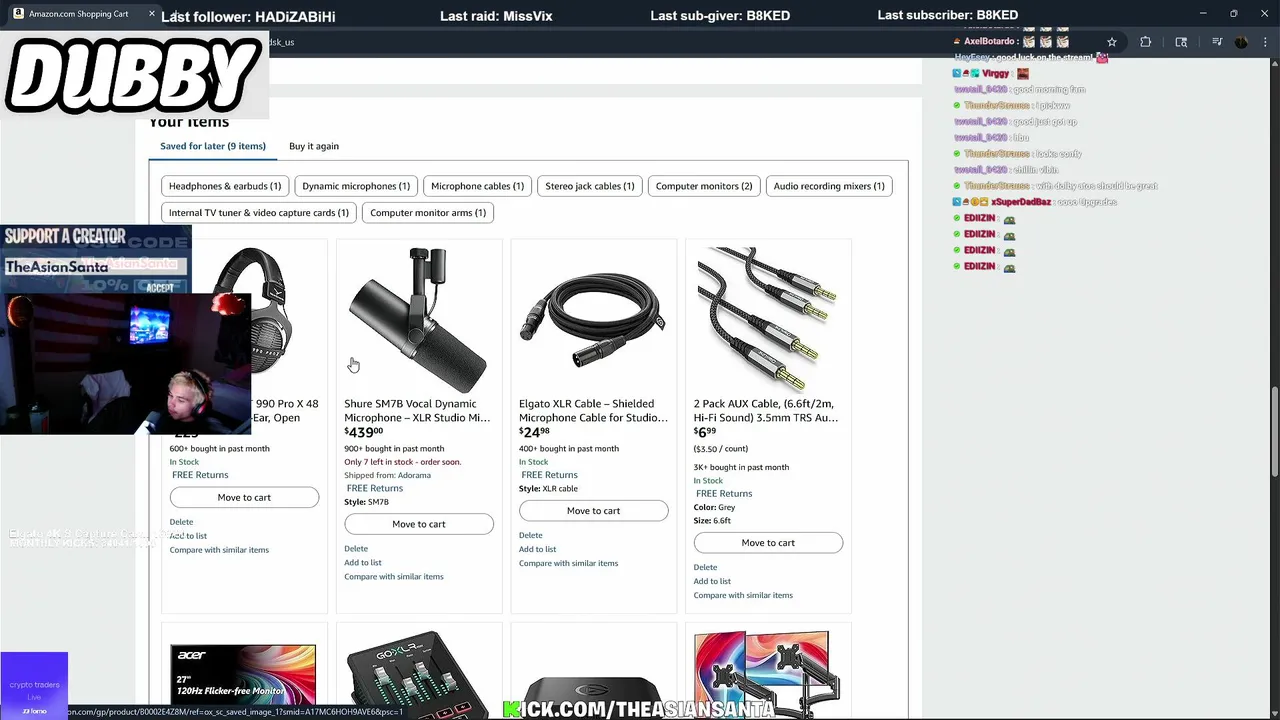Compare the Shure SM7B with similar items
The width and height of the screenshot is (1280, 720).
pos(394,577)
